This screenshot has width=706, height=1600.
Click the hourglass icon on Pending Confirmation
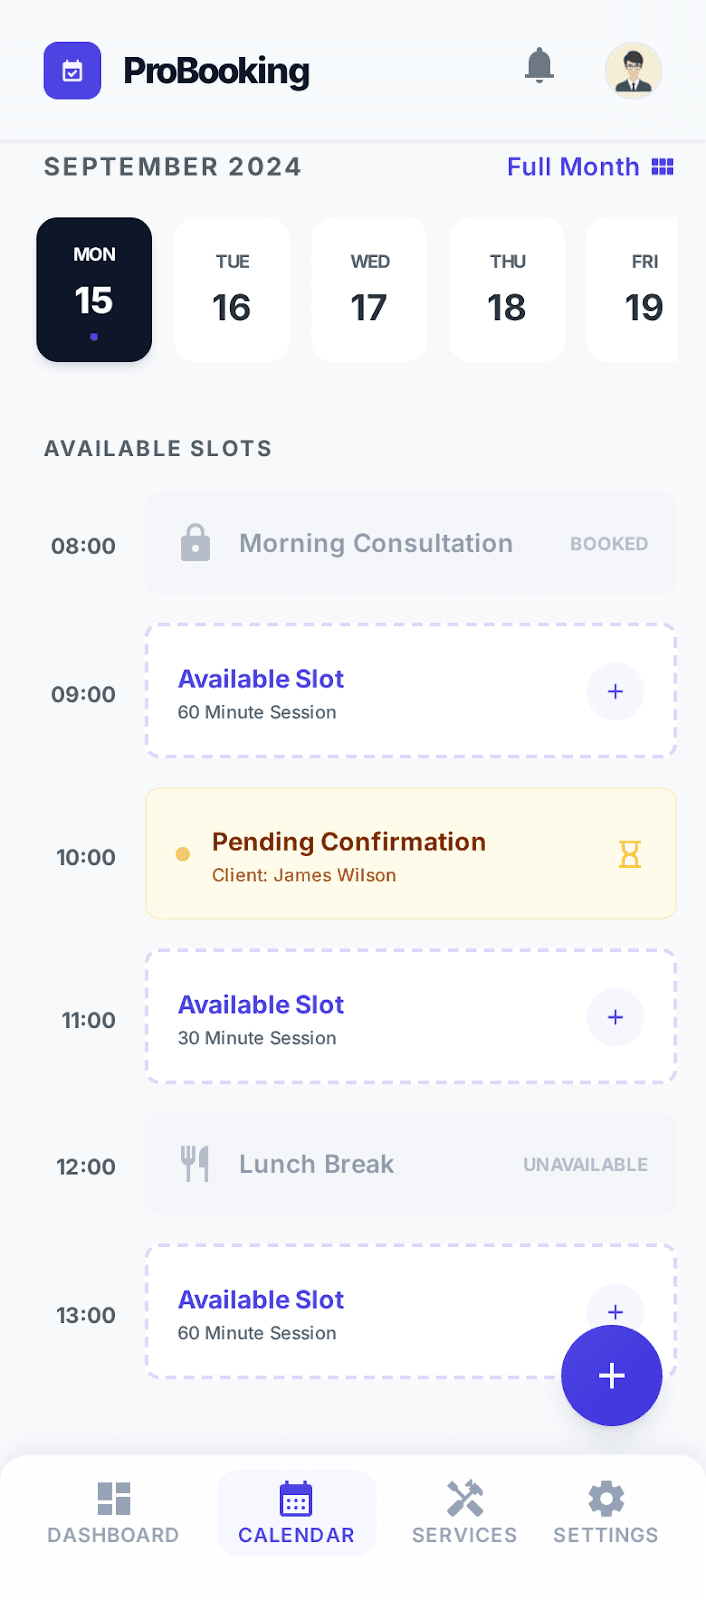pyautogui.click(x=629, y=853)
